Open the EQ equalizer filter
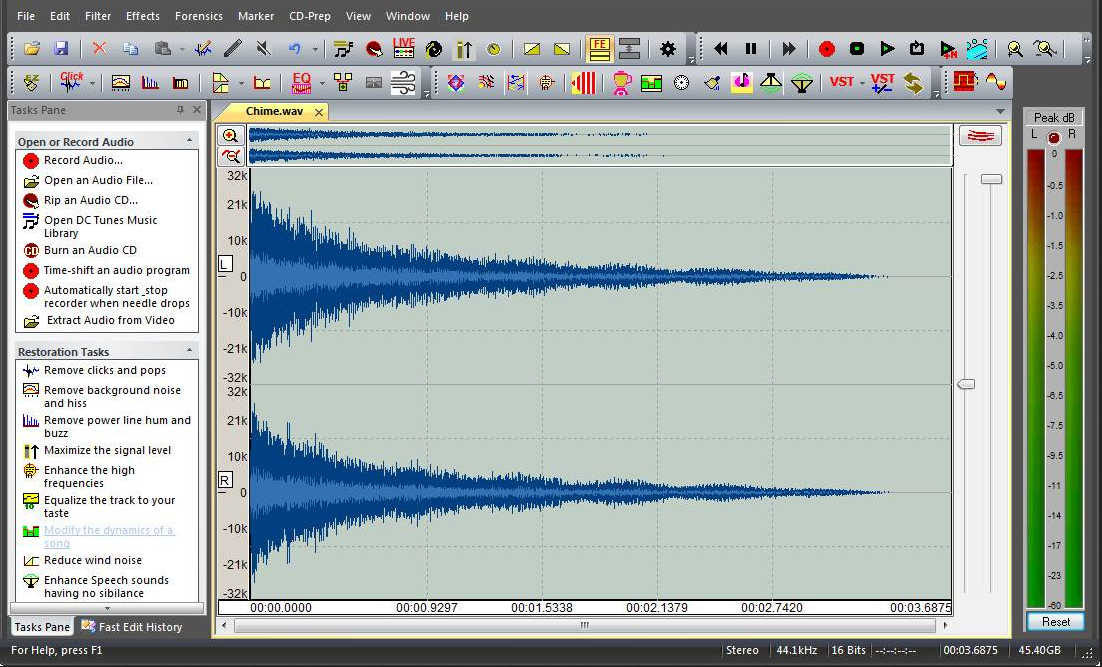Viewport: 1102px width, 667px height. tap(301, 82)
